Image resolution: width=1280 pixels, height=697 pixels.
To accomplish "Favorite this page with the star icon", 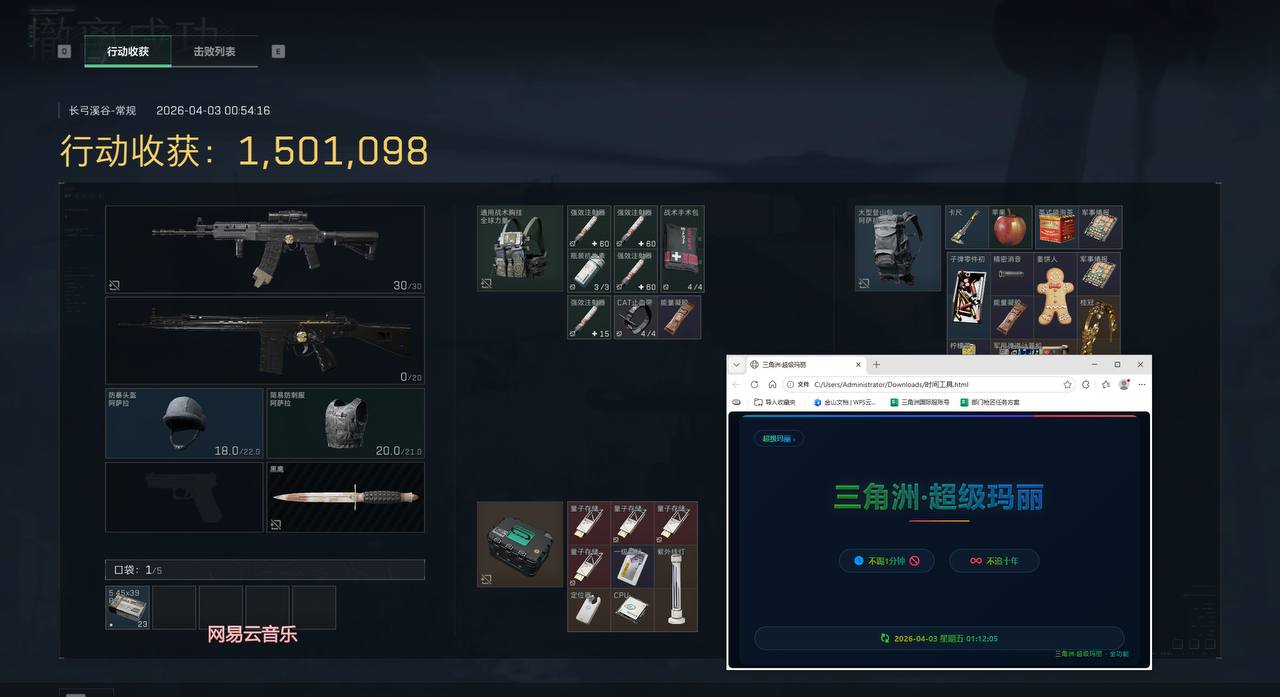I will click(1067, 384).
